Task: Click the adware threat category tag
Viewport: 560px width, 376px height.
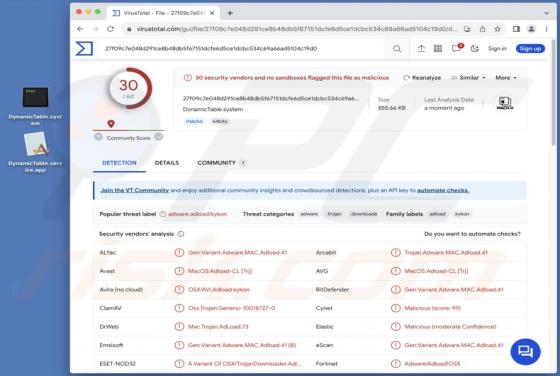Action: click(309, 214)
